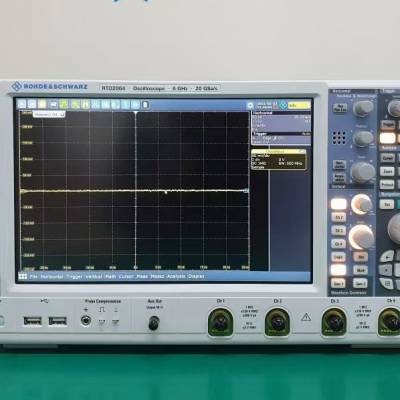This screenshot has width=400, height=400.
Task: Tap the cyan diamond icon in top toolbar
Action: [283, 105]
